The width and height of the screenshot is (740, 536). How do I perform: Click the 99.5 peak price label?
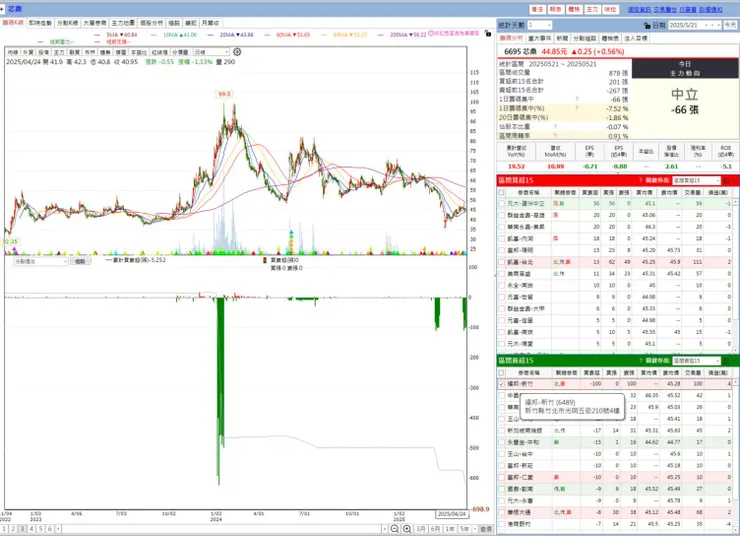224,94
